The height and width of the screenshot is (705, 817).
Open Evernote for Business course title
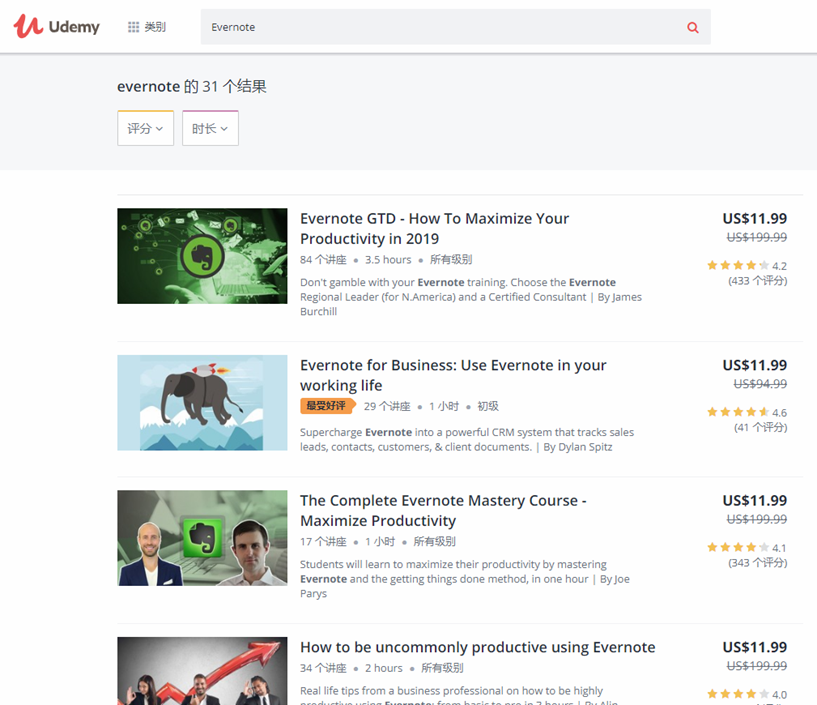[x=453, y=375]
